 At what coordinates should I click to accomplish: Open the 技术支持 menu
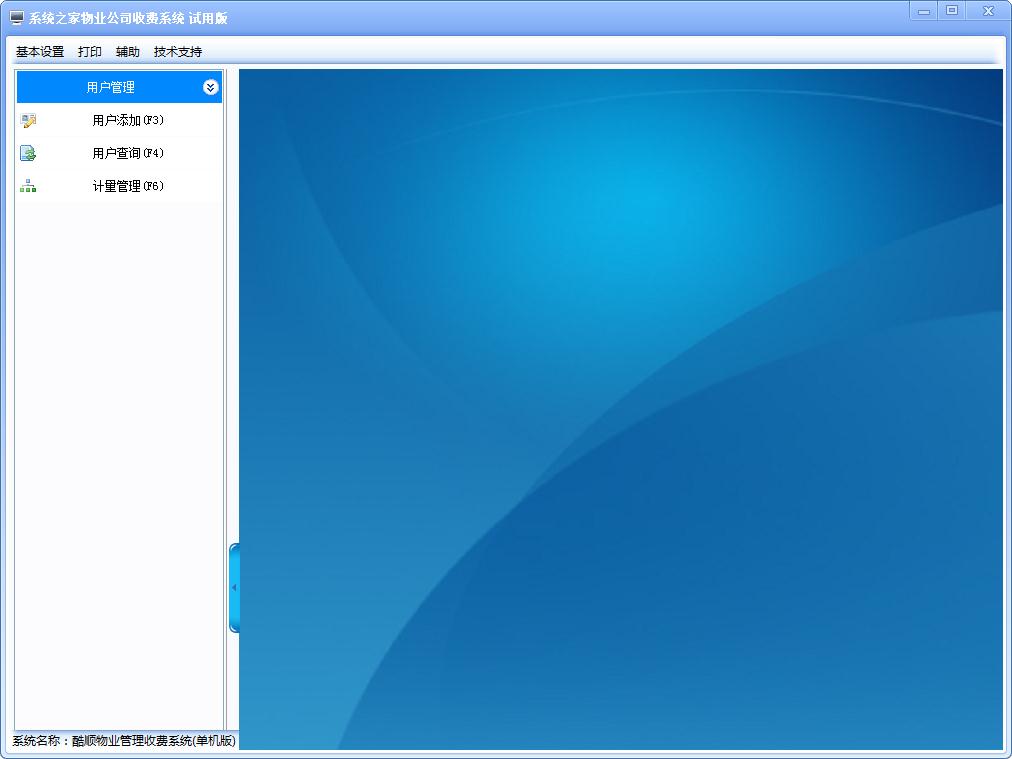click(177, 52)
